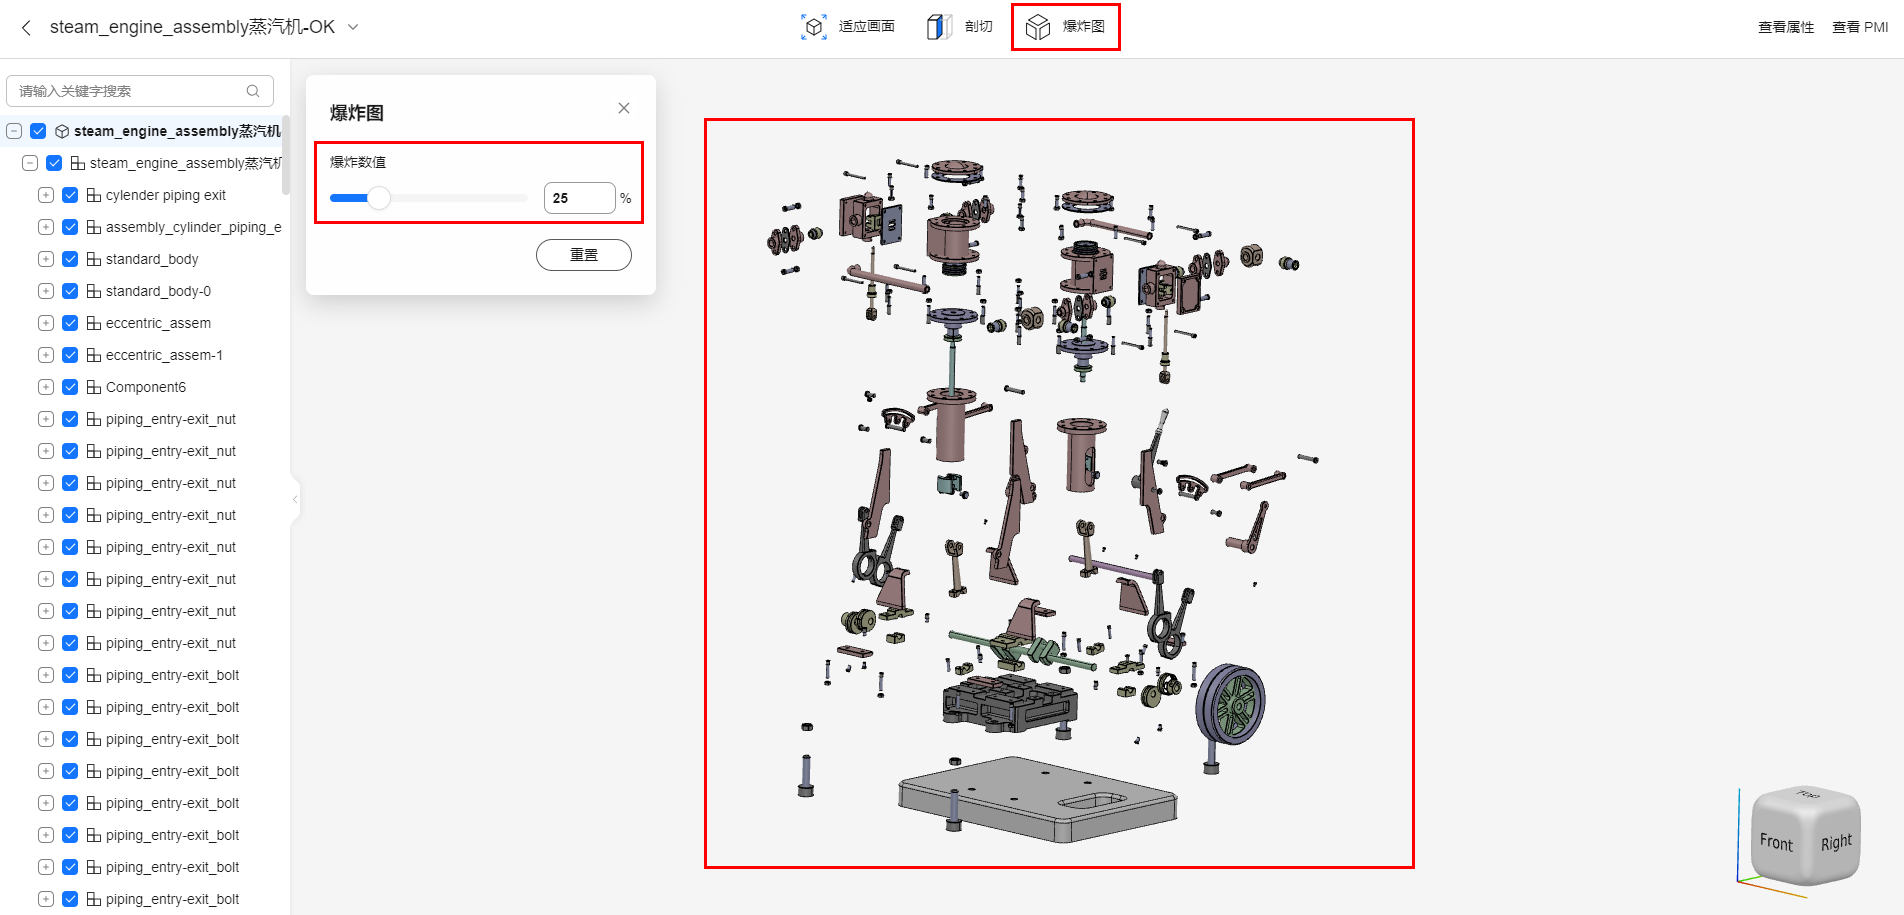Image resolution: width=1904 pixels, height=915 pixels.
Task: Uncheck assembly_cylinder_piping_e checkbox
Action: click(70, 227)
